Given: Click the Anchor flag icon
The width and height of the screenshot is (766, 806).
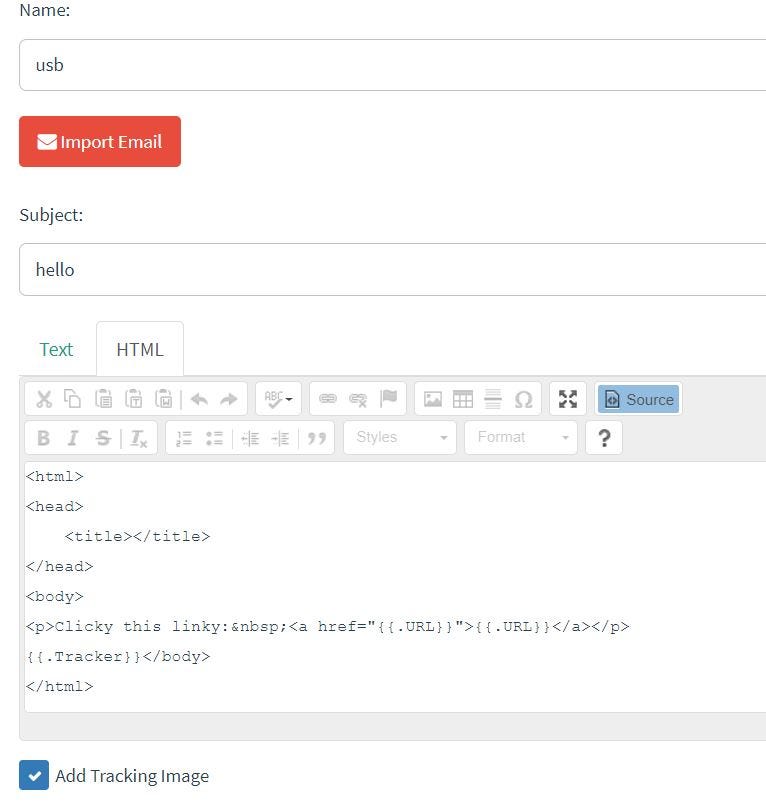Looking at the screenshot, I should point(389,399).
